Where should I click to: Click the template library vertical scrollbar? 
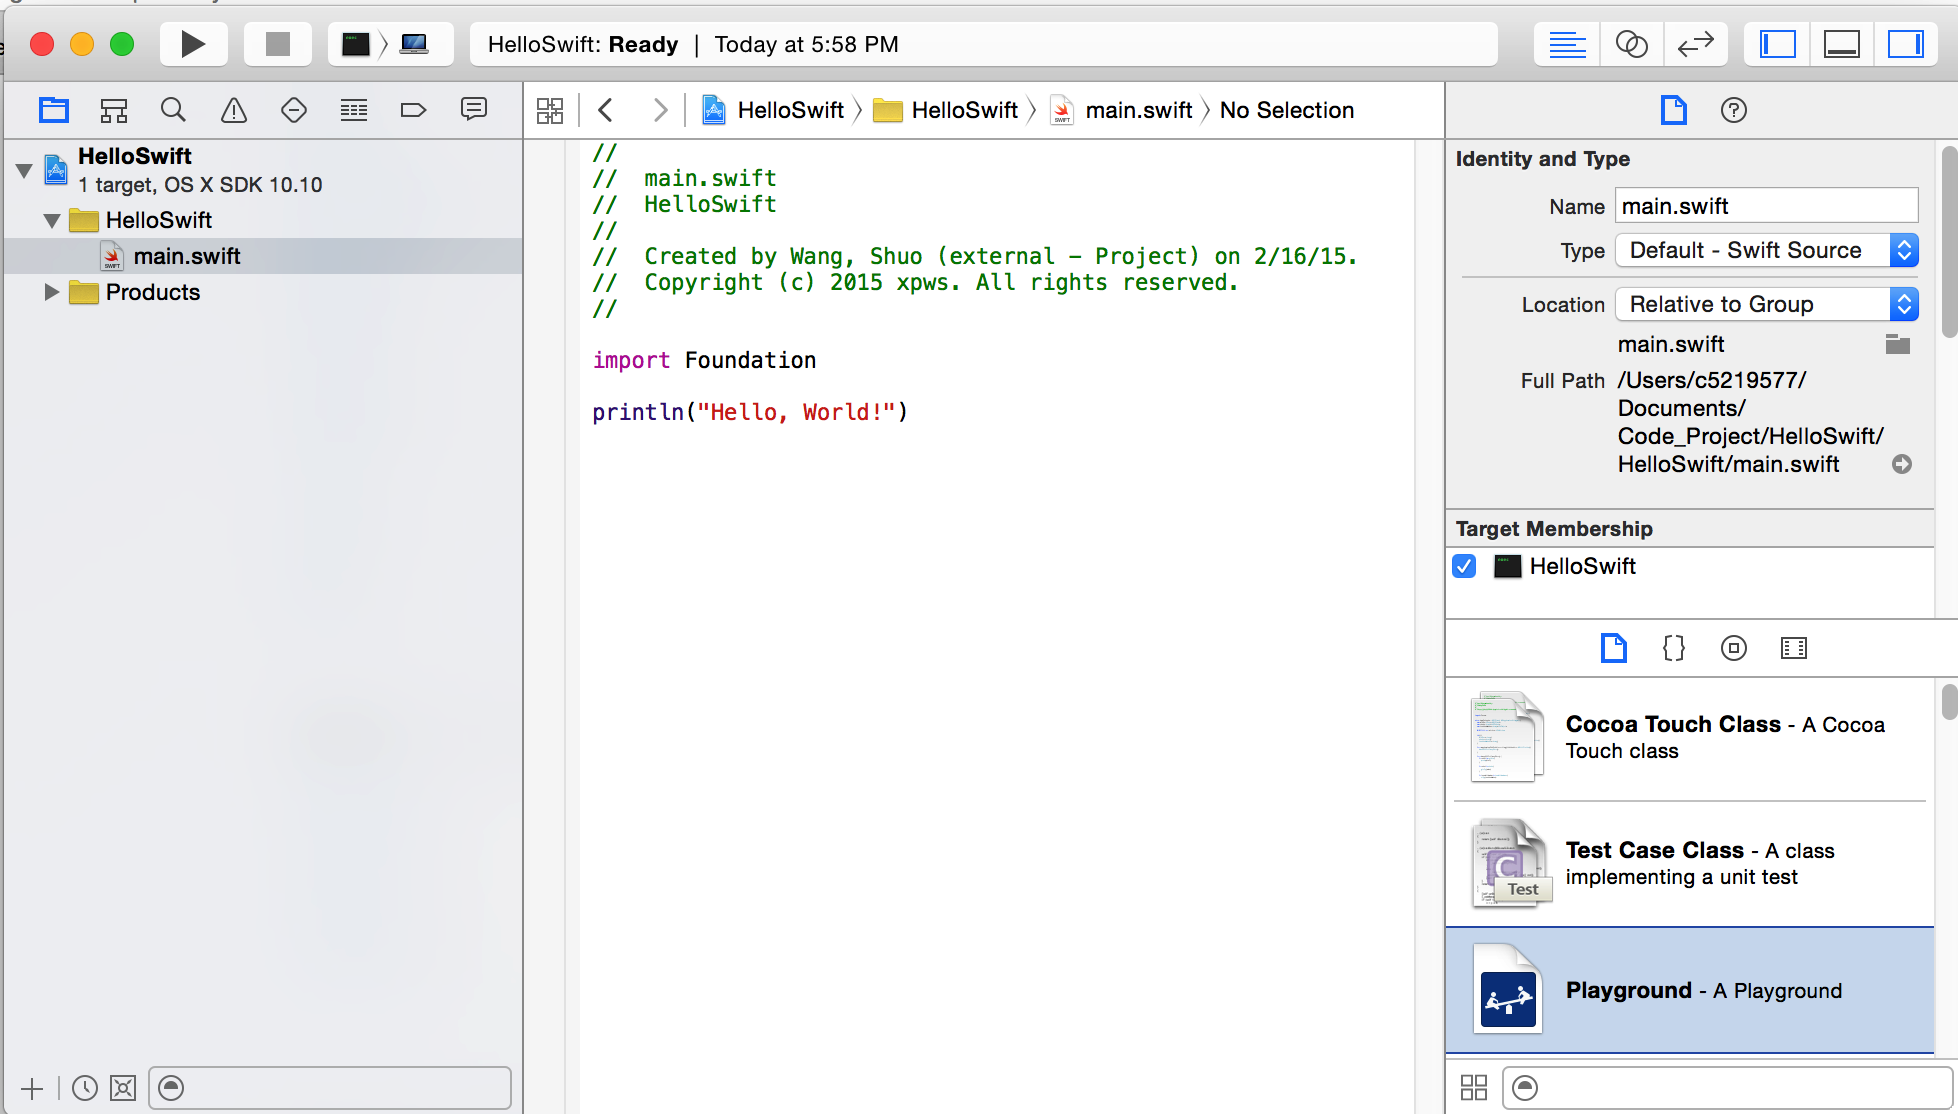click(x=1948, y=702)
